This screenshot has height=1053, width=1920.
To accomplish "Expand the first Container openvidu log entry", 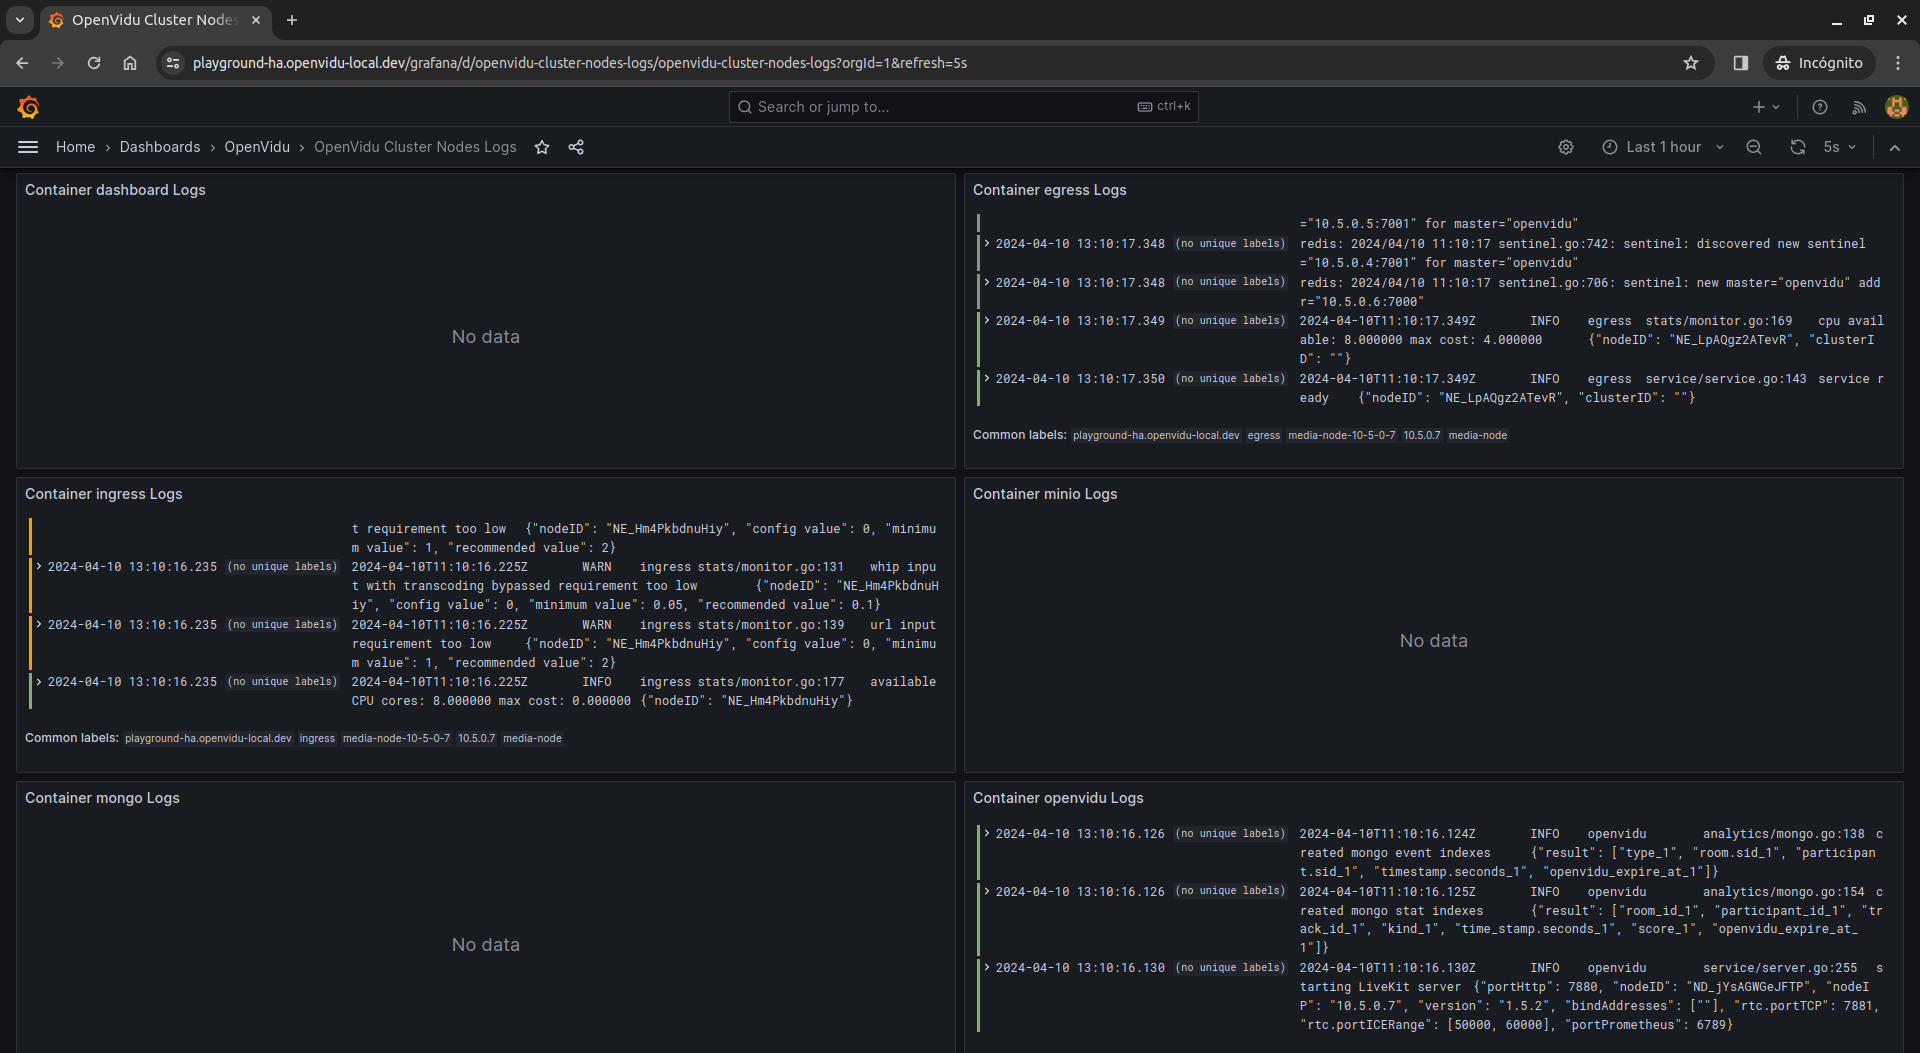I will click(x=987, y=833).
